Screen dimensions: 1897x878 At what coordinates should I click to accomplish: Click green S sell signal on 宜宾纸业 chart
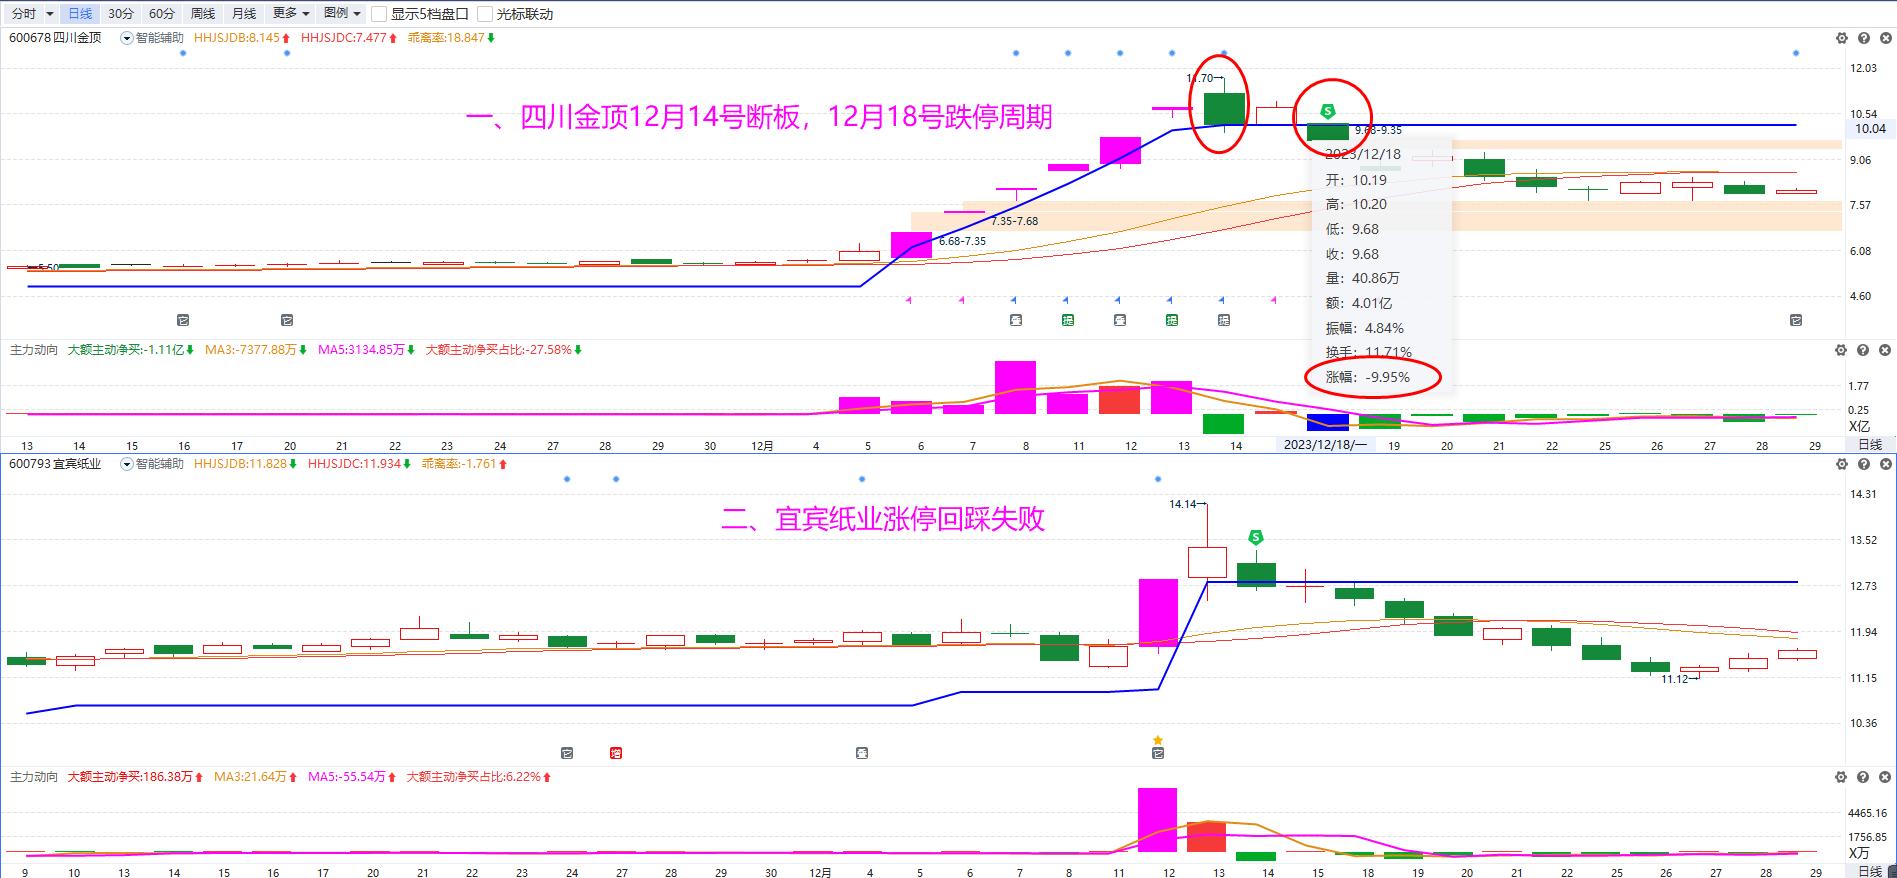click(1256, 538)
